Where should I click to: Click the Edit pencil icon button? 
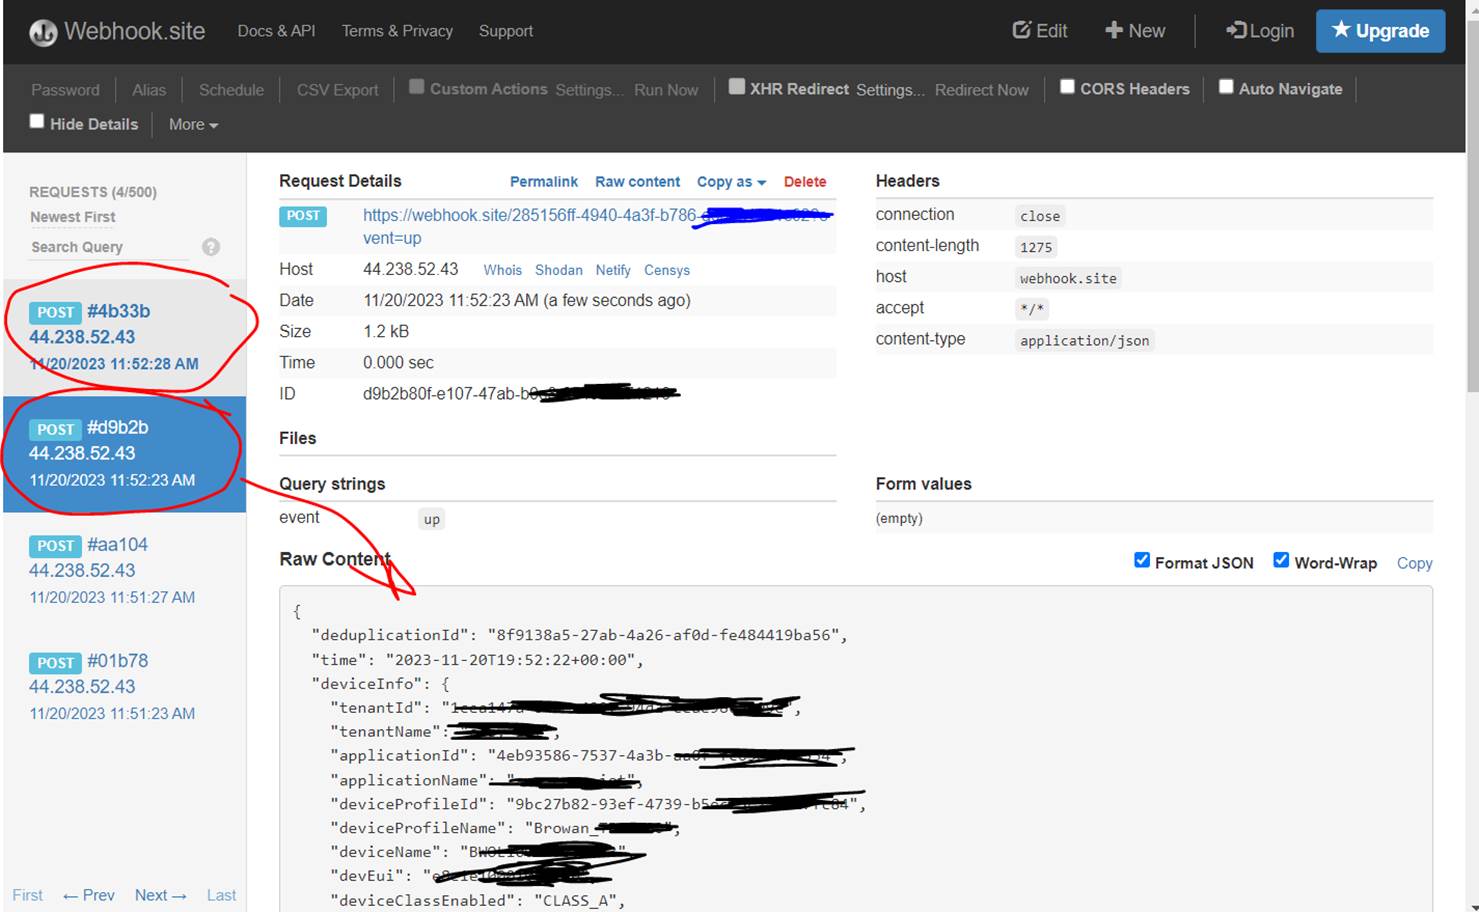[x=1040, y=31]
